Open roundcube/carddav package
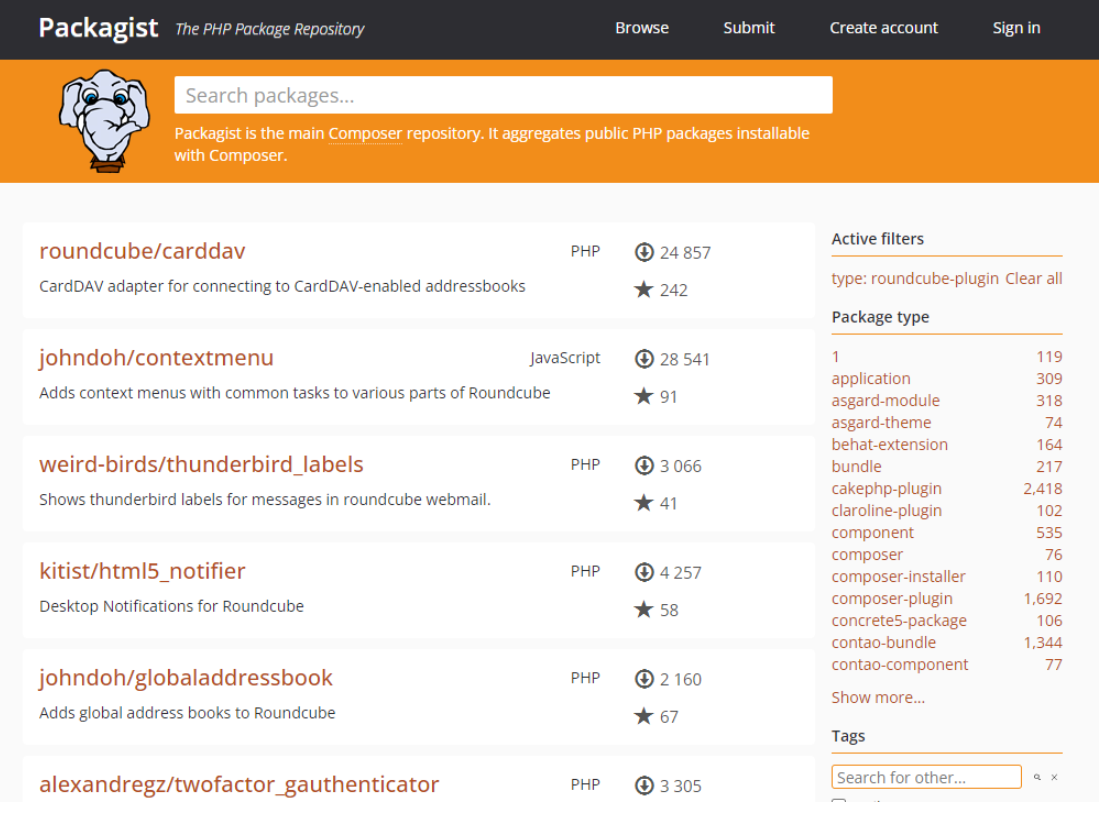1109x817 pixels. pos(142,251)
